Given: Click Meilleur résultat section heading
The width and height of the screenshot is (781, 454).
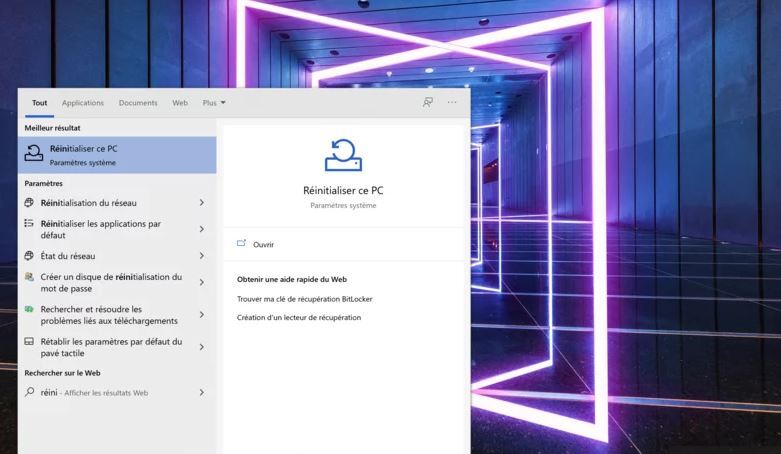Looking at the screenshot, I should click(x=52, y=128).
